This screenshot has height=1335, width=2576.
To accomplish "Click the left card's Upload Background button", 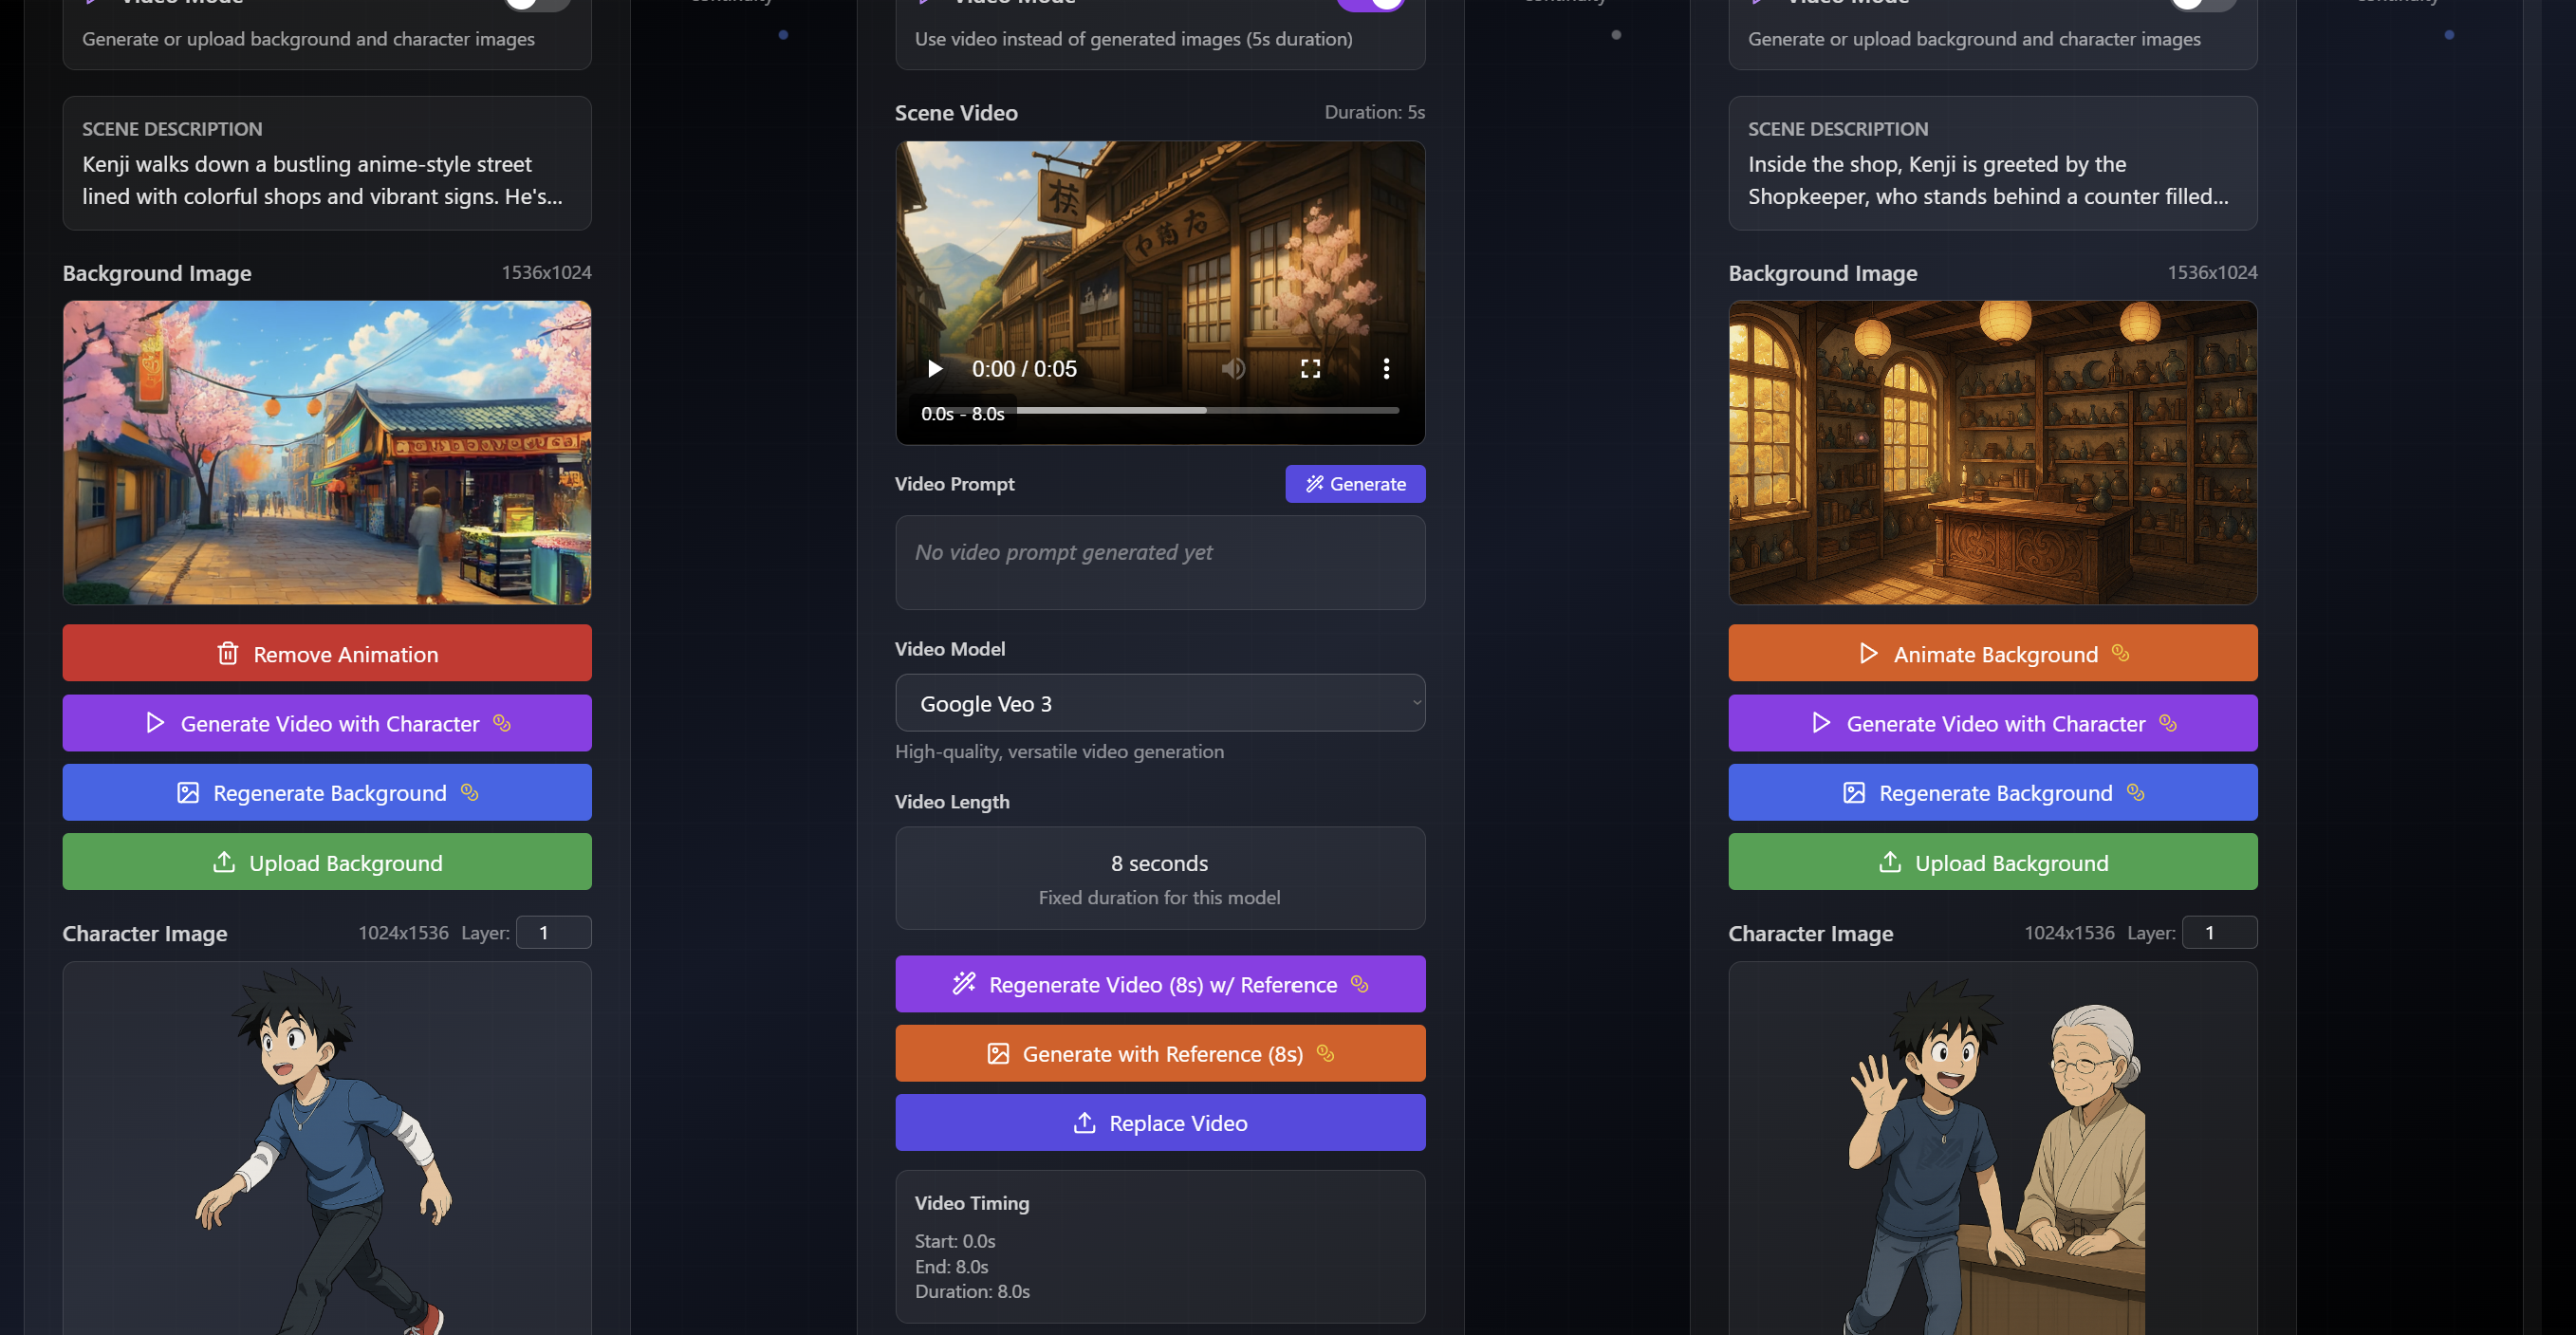I will click(x=327, y=863).
